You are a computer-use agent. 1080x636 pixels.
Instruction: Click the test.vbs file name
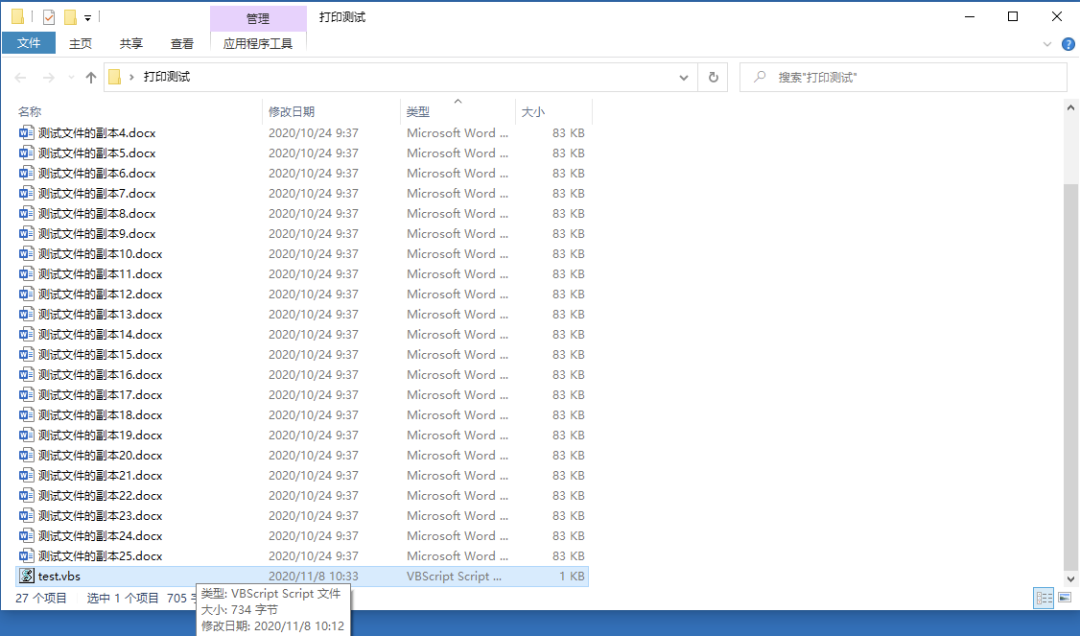click(59, 576)
